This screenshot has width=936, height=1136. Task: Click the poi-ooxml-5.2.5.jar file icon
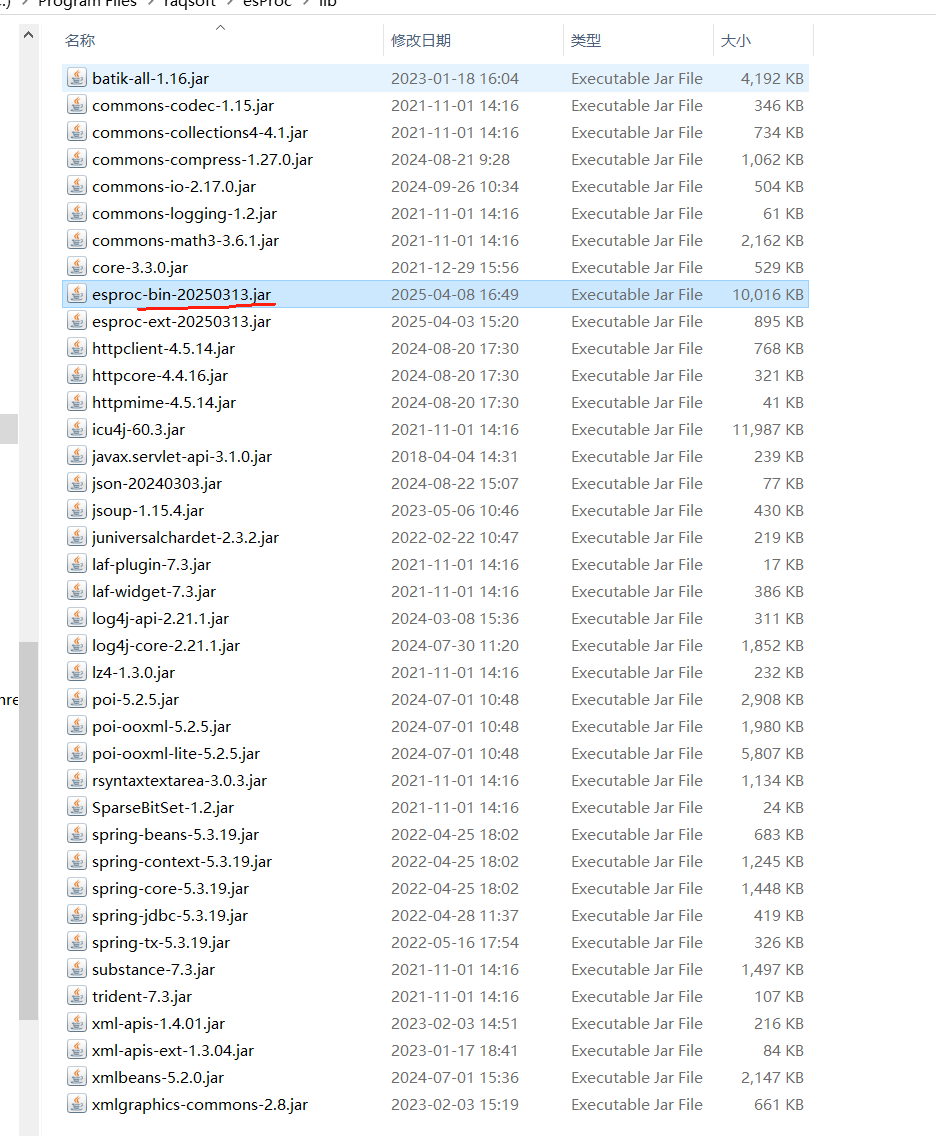[77, 726]
